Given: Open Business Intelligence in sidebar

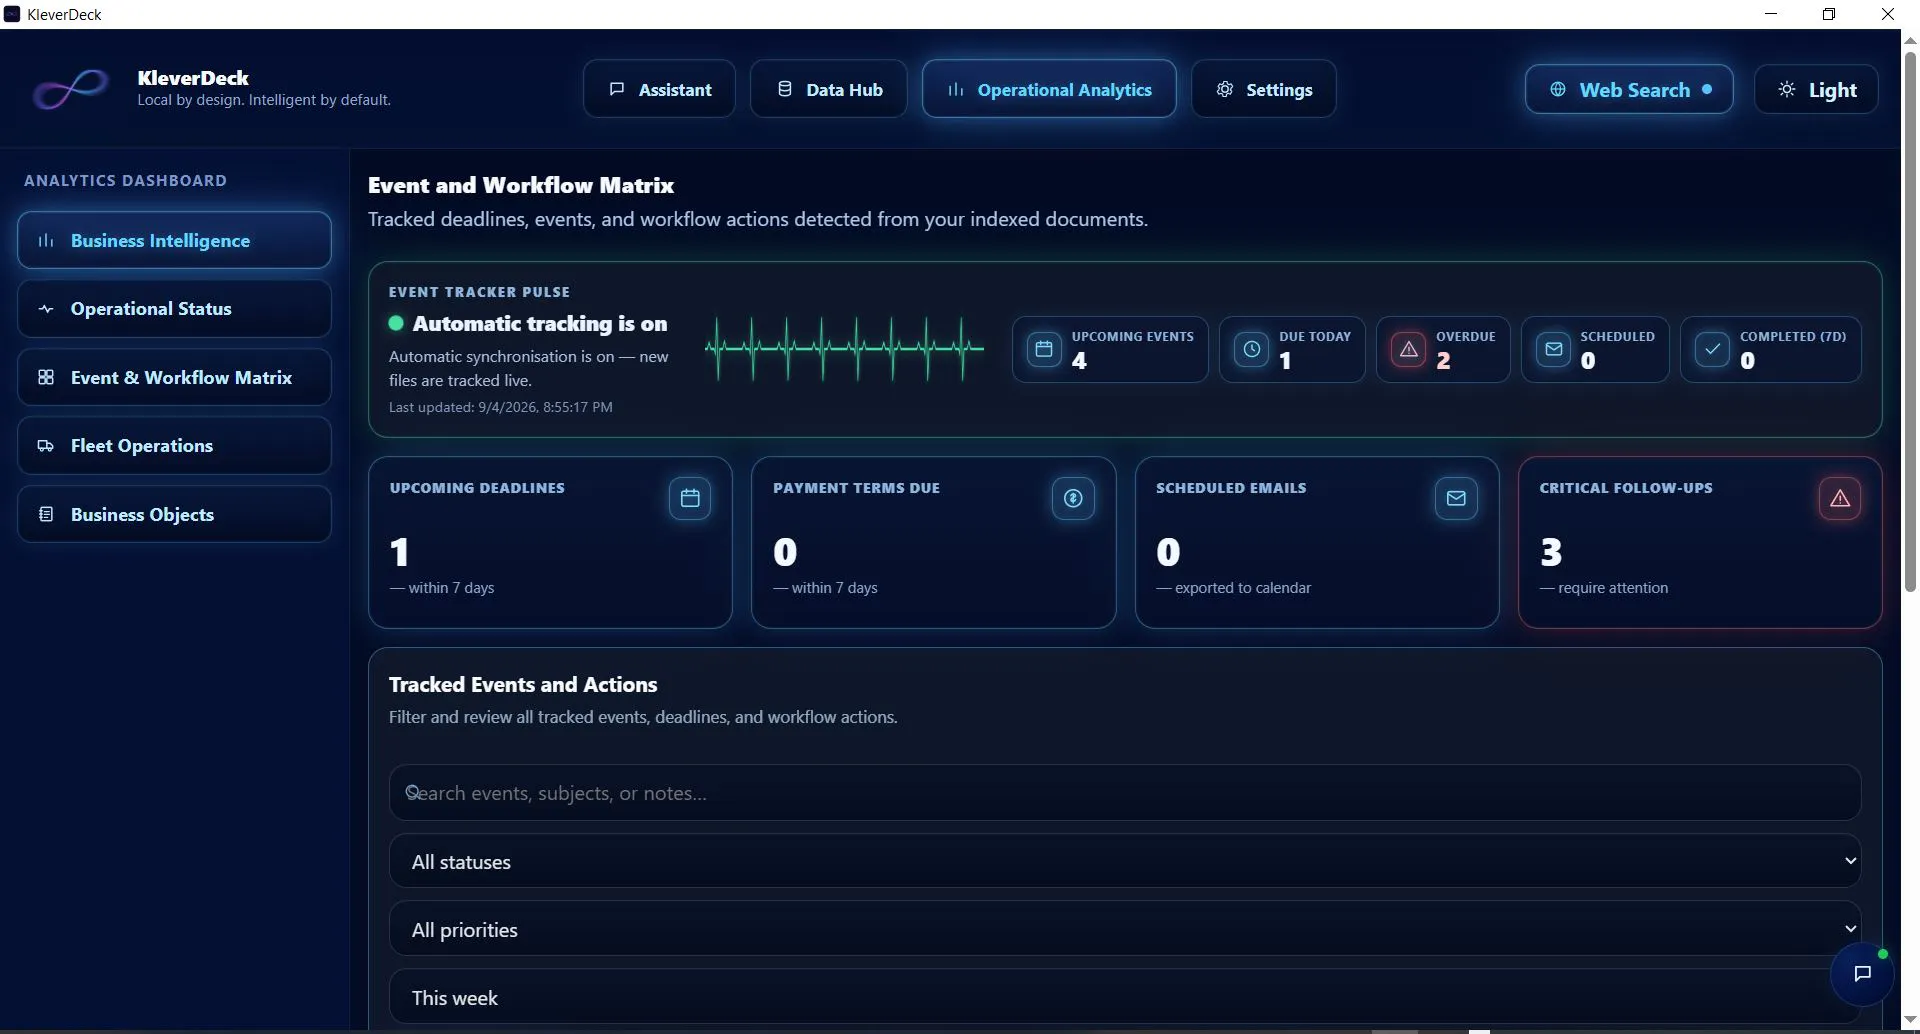Looking at the screenshot, I should [174, 240].
